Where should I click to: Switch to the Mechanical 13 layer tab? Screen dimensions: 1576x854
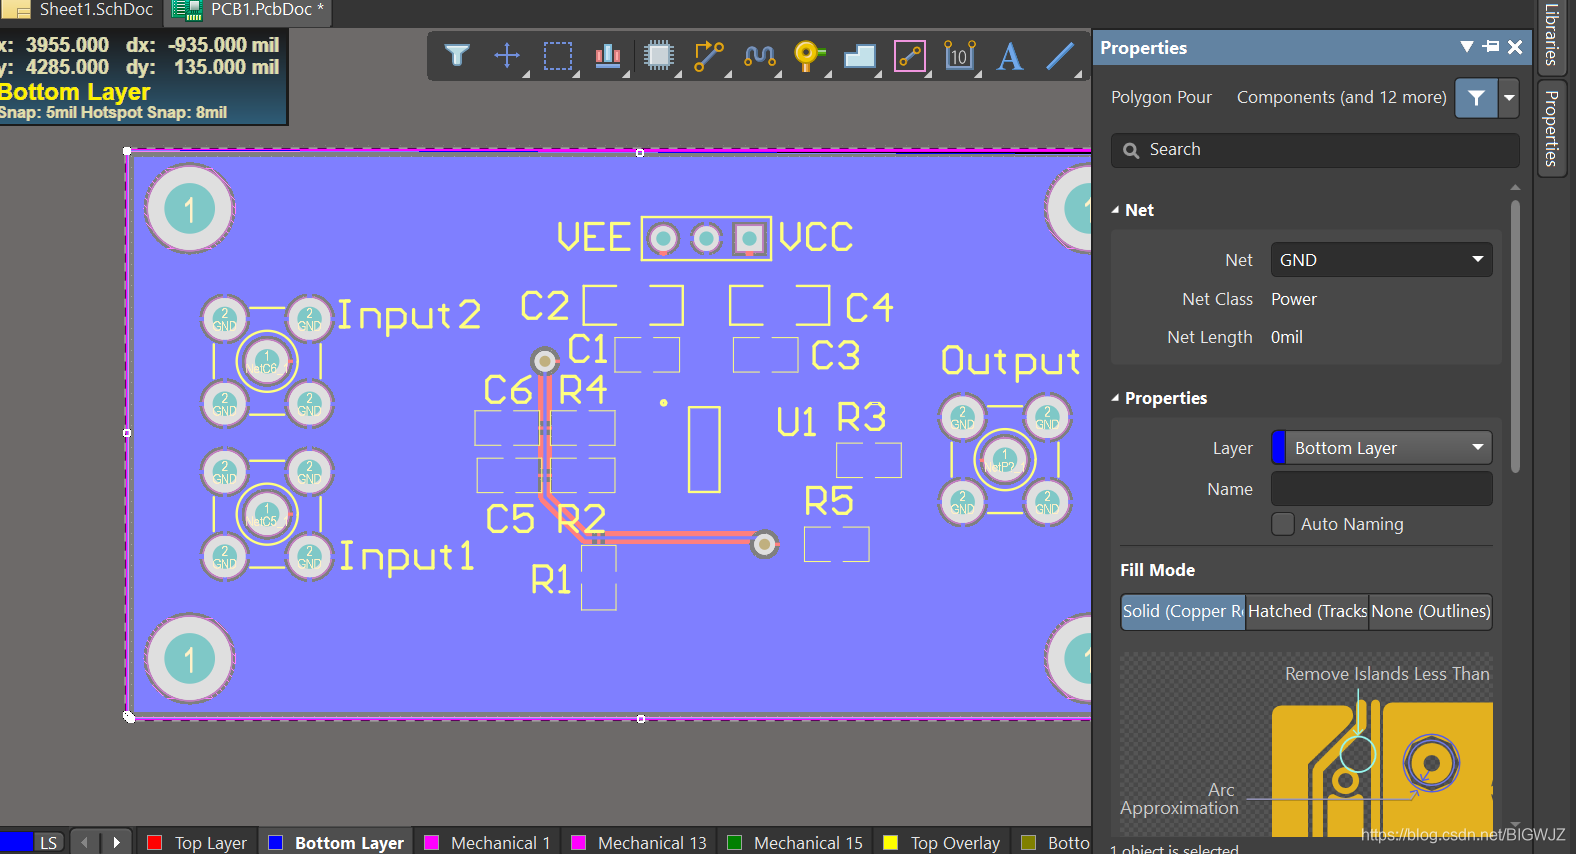point(639,843)
